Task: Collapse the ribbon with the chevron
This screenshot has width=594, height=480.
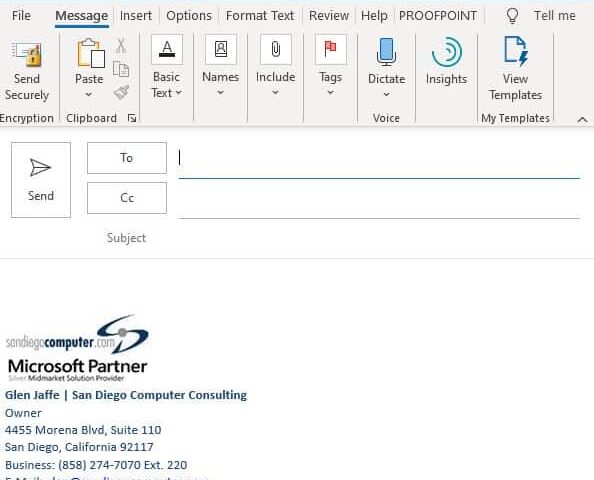Action: [x=582, y=120]
